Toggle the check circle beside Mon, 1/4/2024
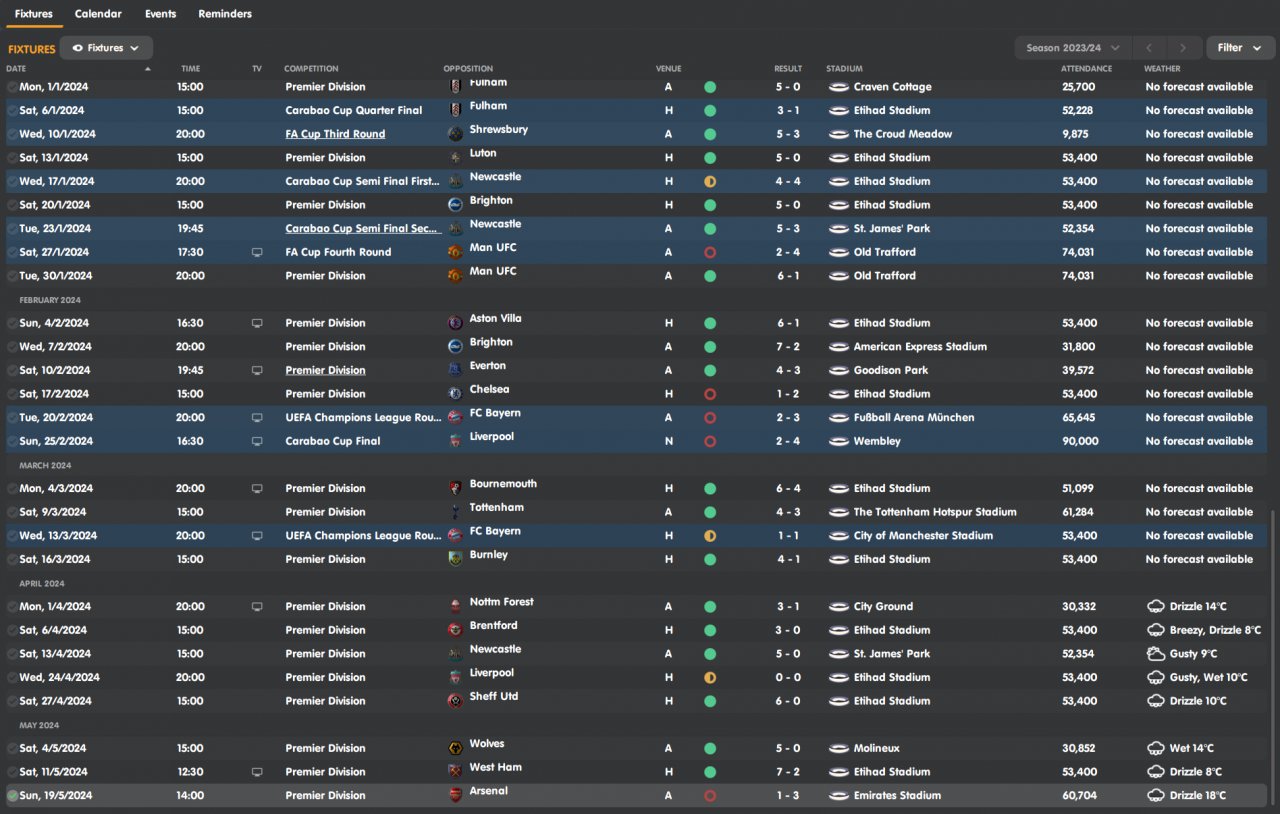This screenshot has height=814, width=1280. pyautogui.click(x=12, y=607)
